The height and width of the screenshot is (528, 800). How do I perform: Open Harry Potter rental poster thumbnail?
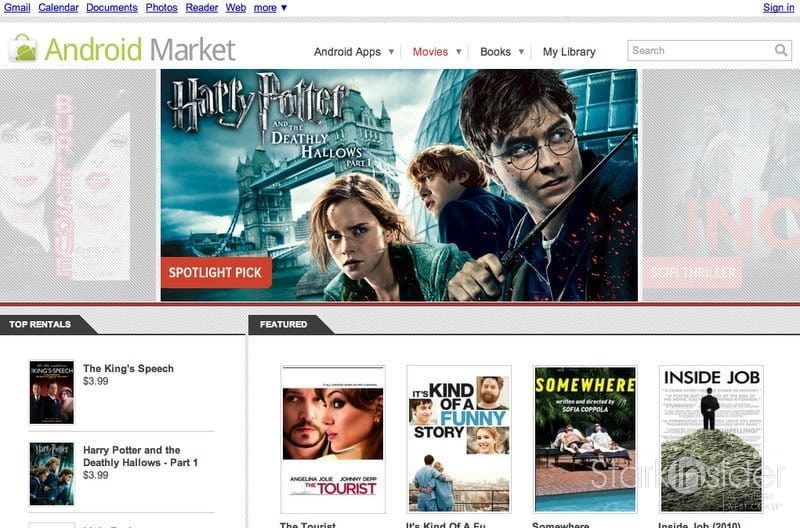51,474
